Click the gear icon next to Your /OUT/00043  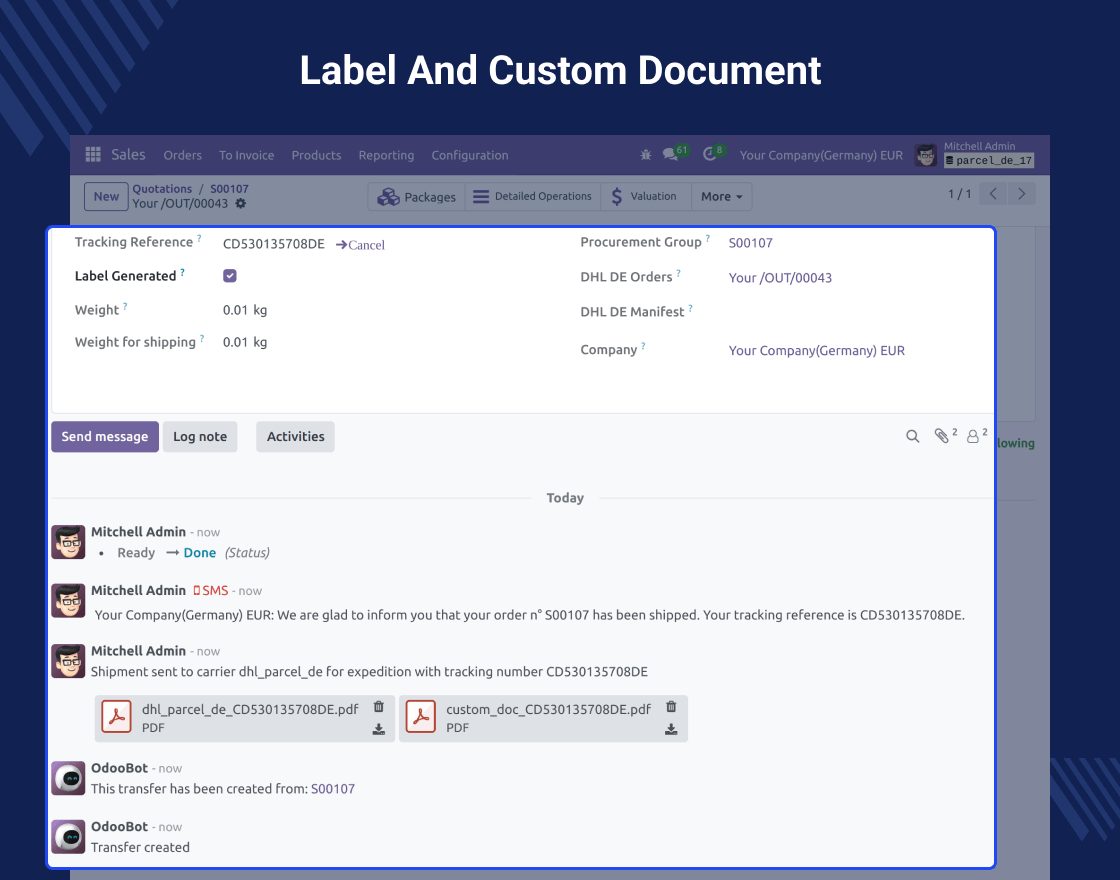click(x=241, y=204)
